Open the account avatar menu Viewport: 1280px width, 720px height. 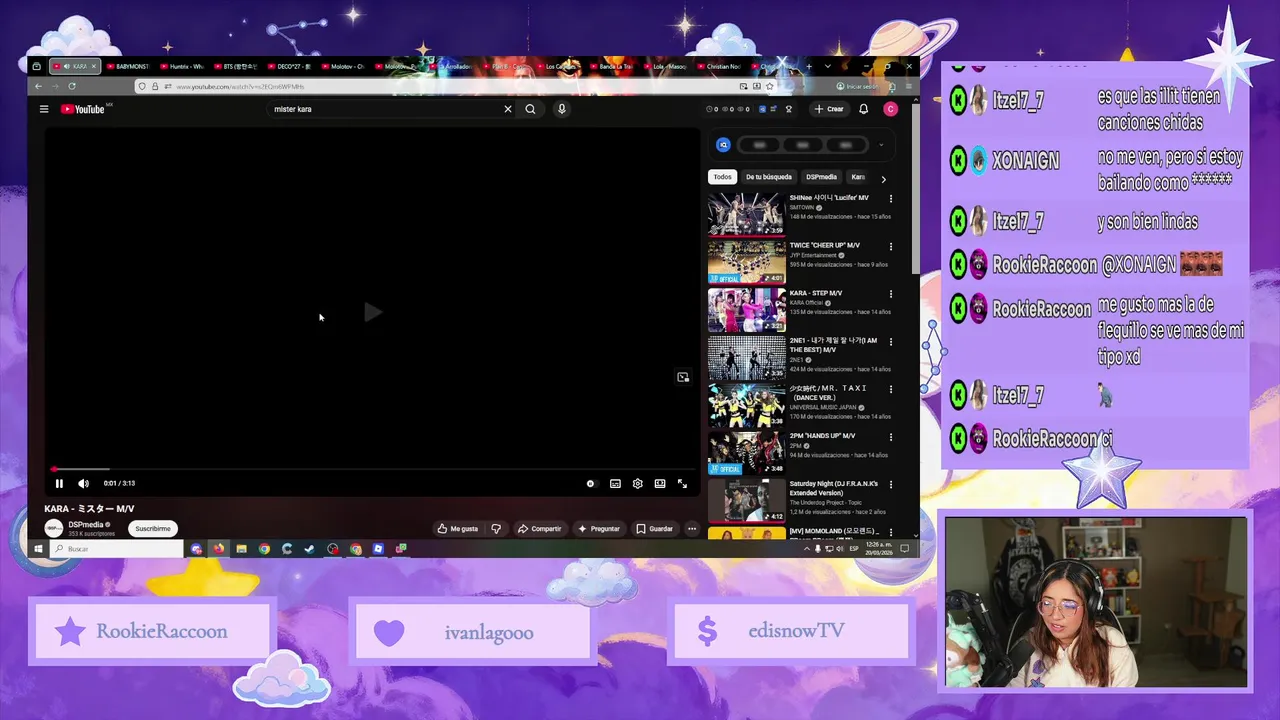coord(890,109)
